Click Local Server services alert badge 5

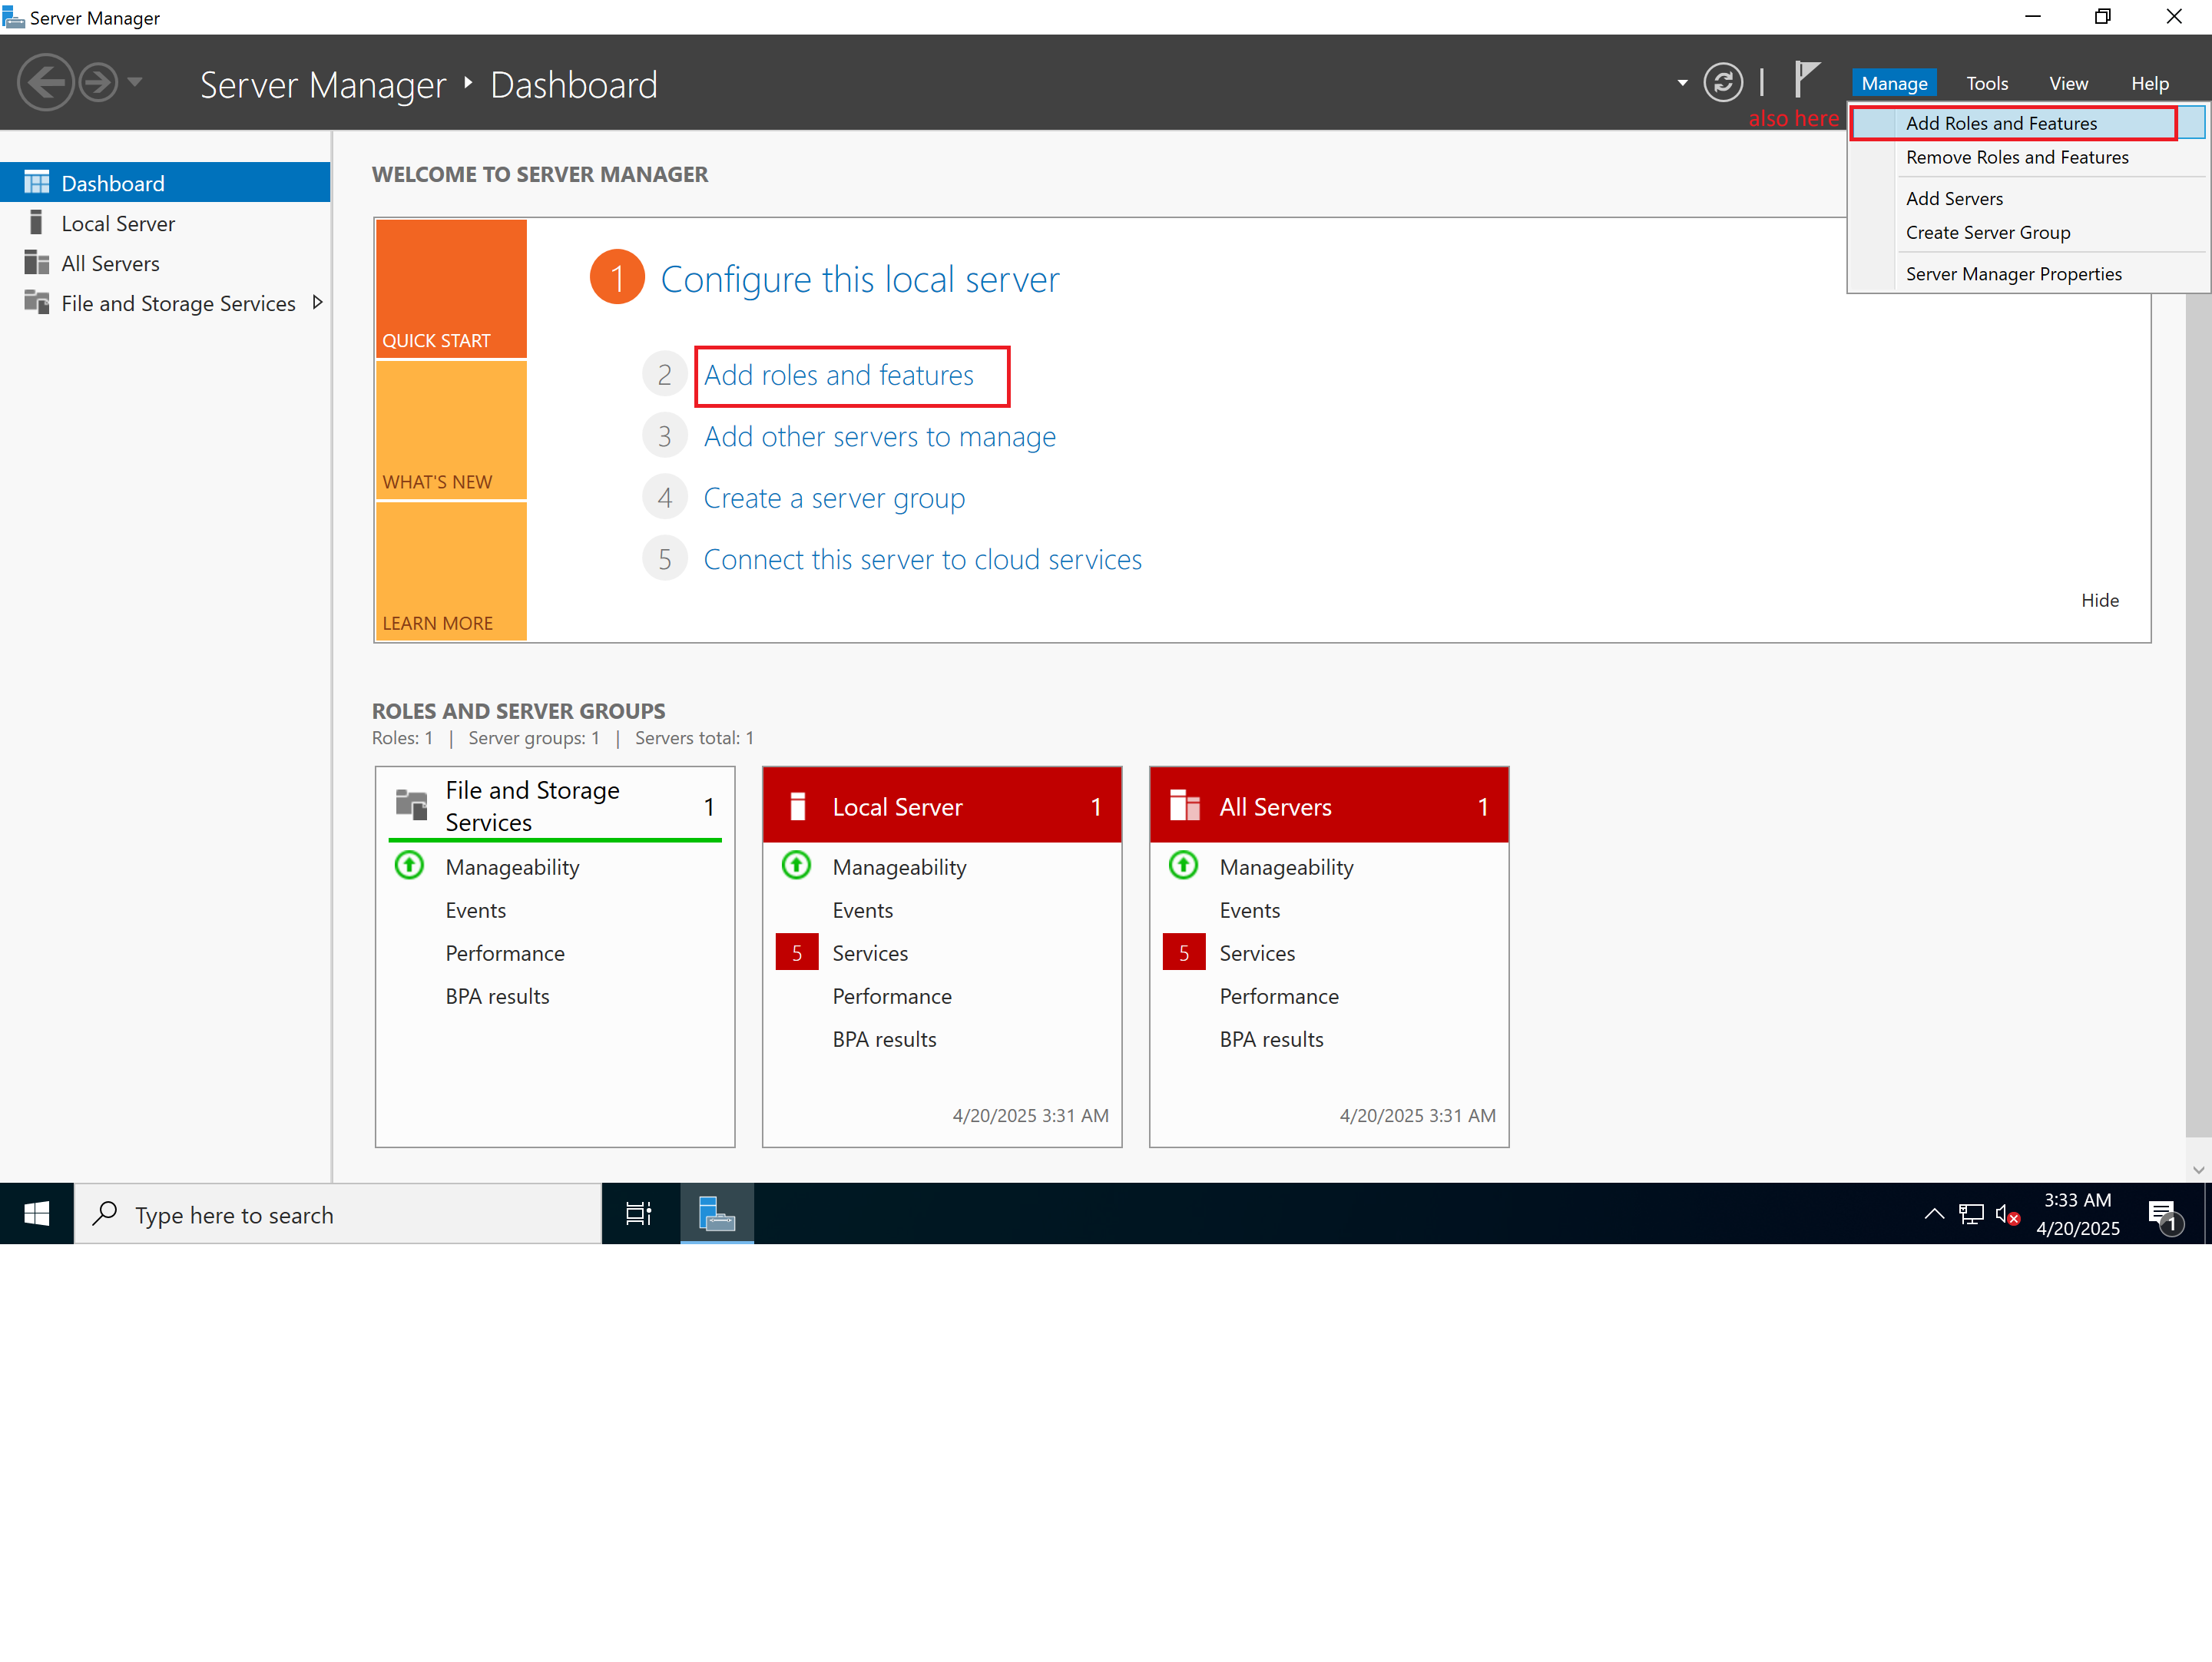tap(797, 952)
